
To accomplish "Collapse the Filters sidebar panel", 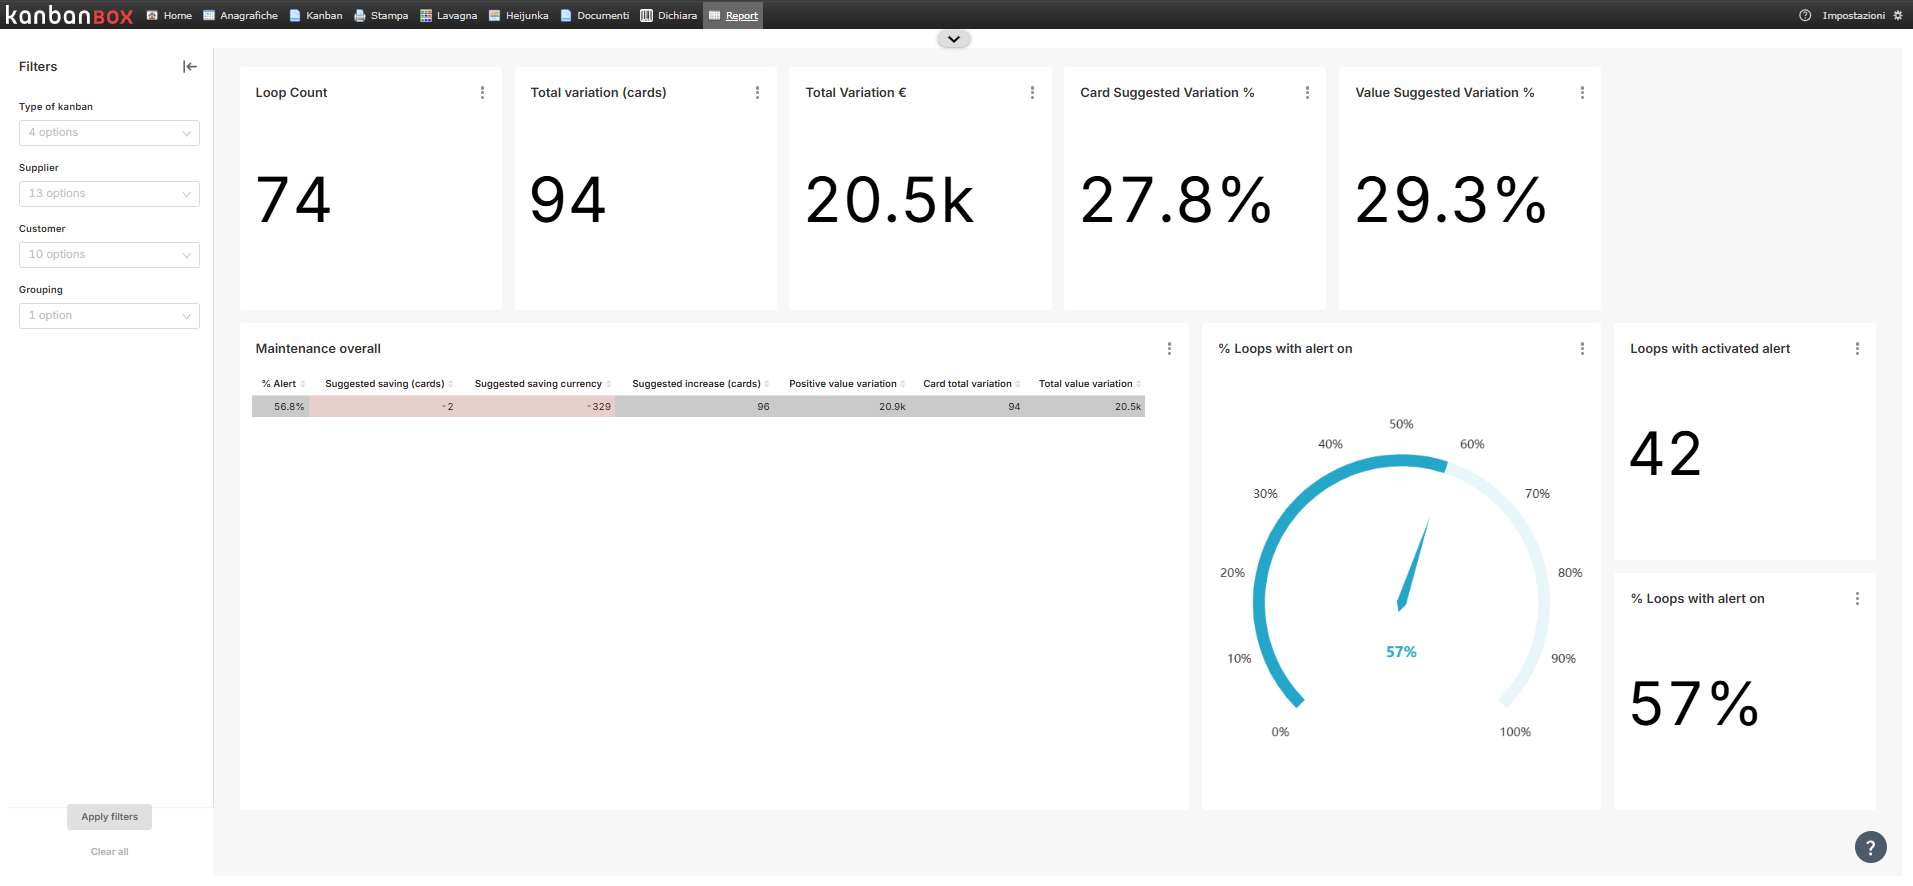I will pyautogui.click(x=190, y=67).
